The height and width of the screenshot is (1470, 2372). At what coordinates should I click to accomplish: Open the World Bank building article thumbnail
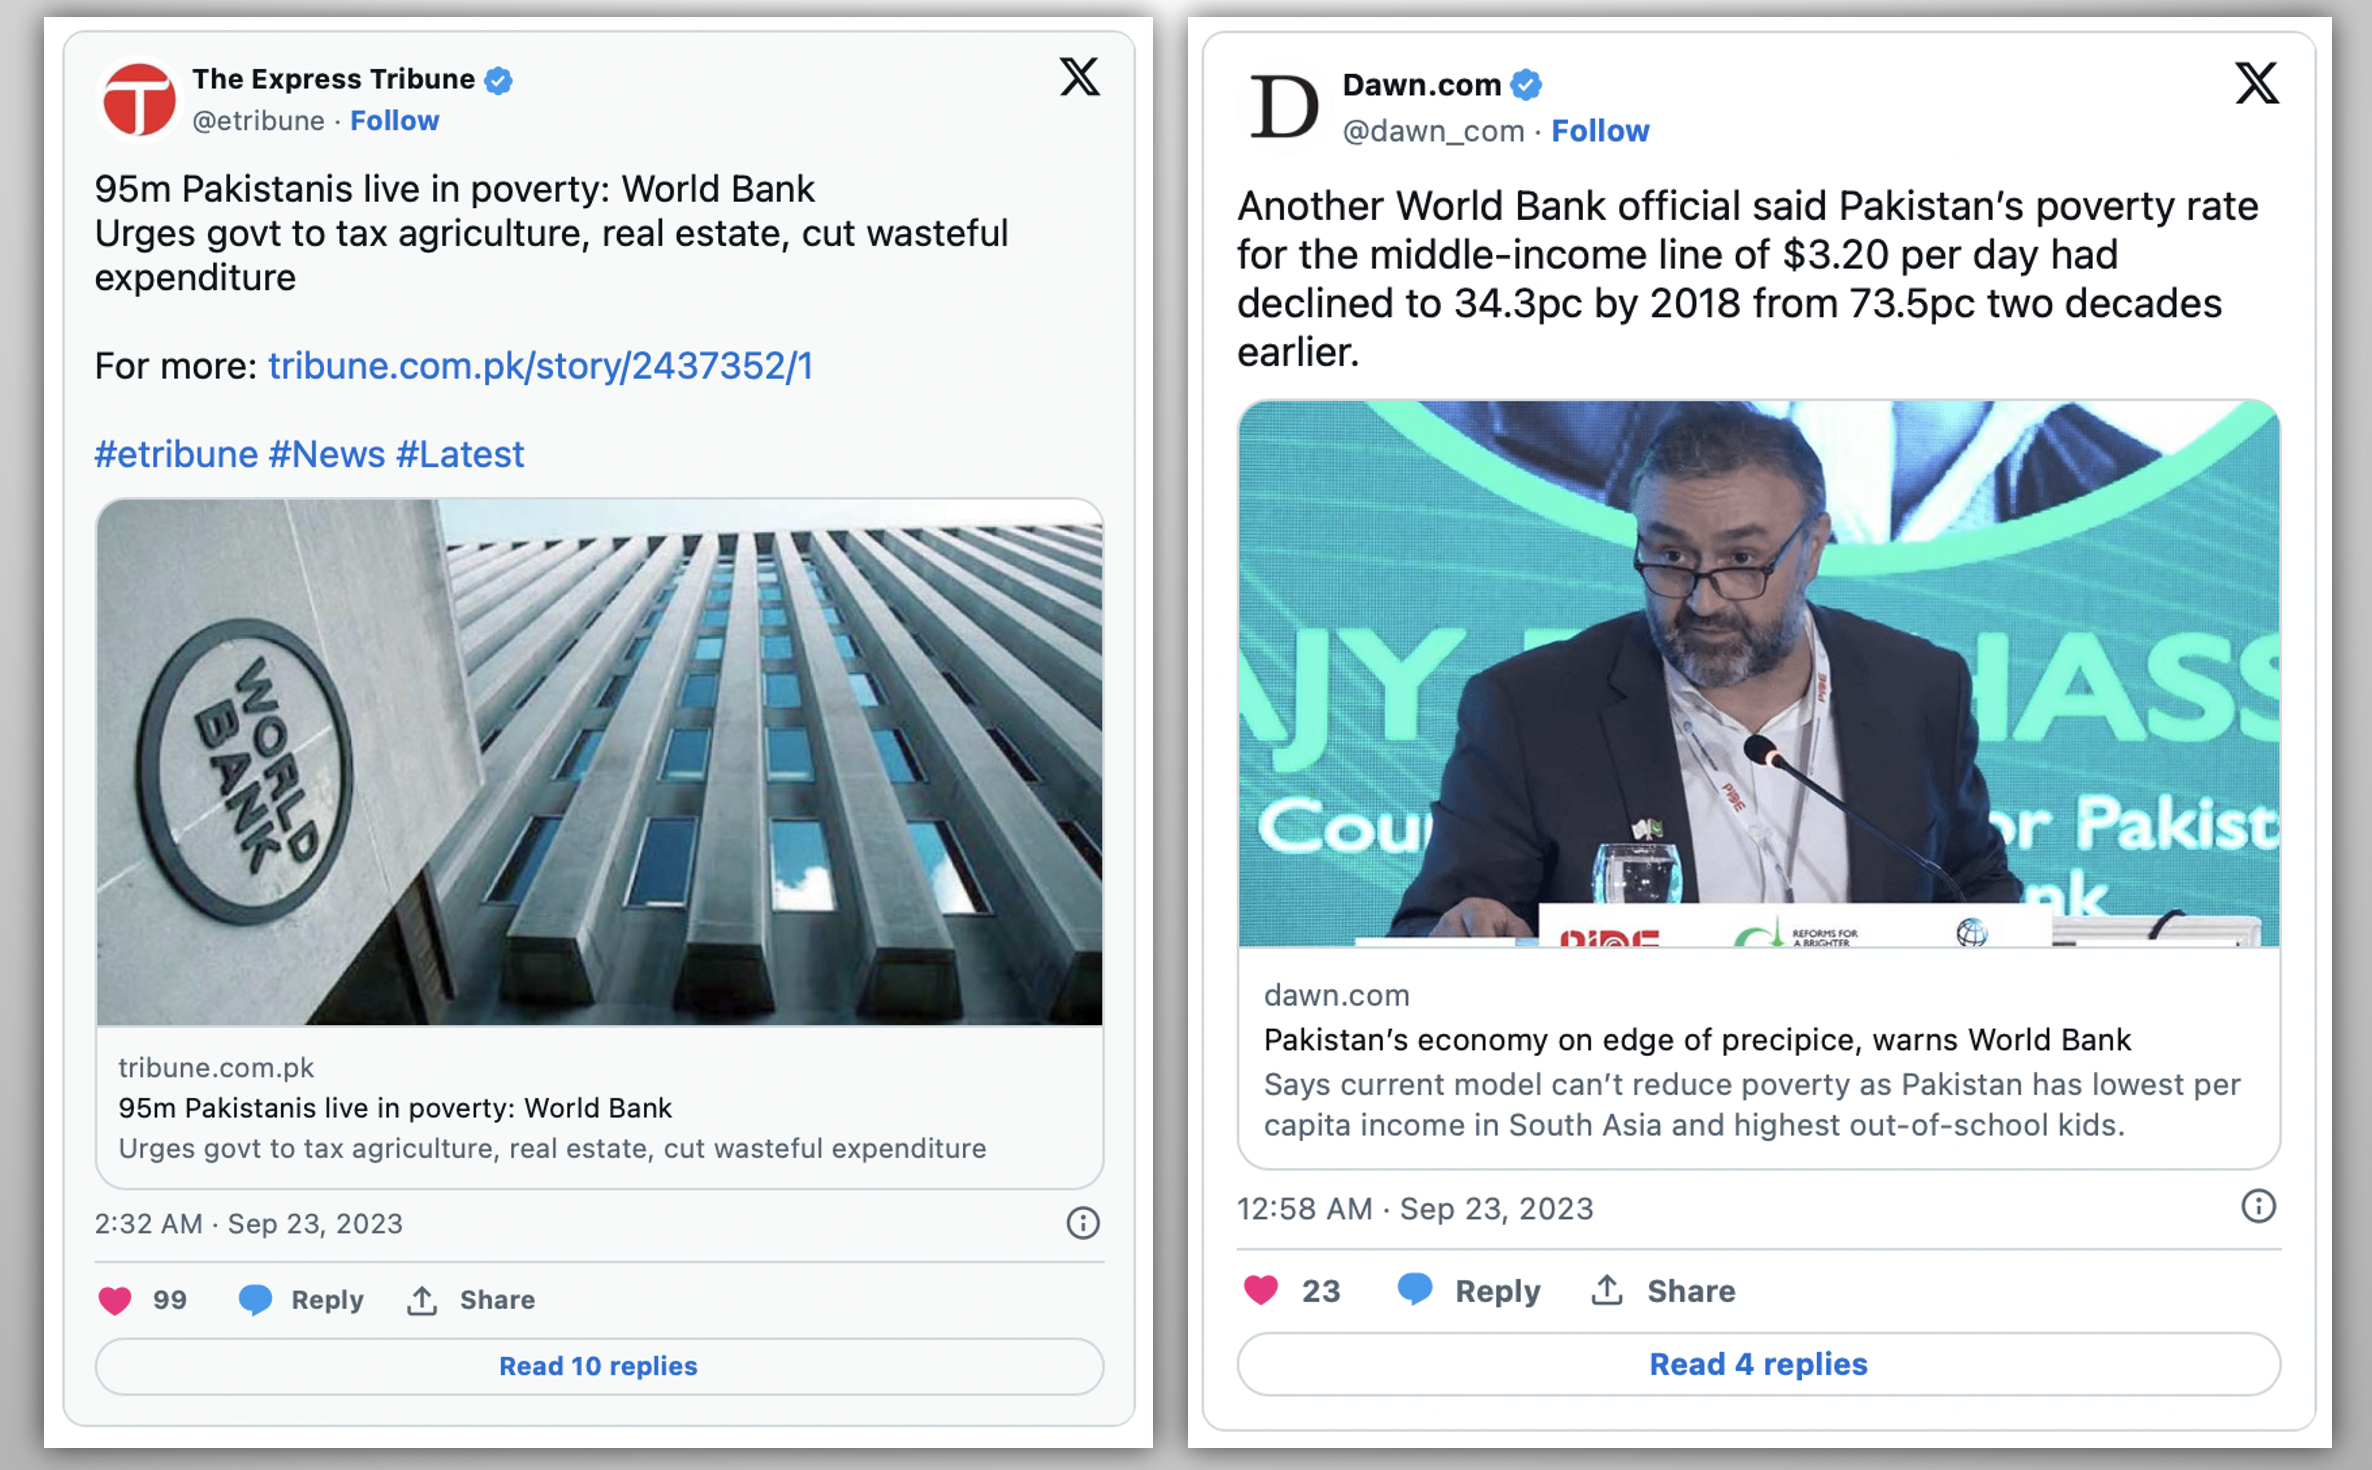[x=600, y=762]
